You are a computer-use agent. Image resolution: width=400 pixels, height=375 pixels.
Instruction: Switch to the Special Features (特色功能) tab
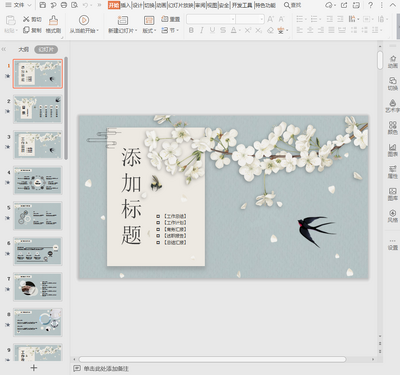265,5
